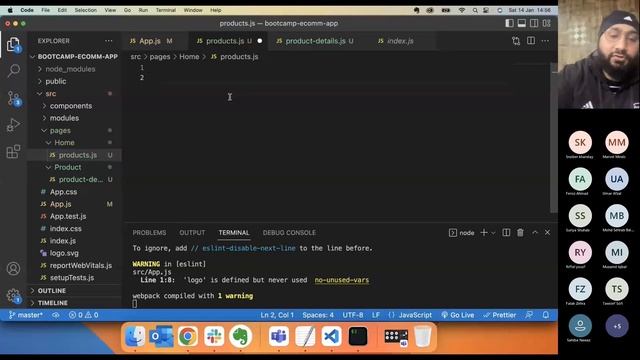Image resolution: width=640 pixels, height=360 pixels.
Task: Toggle bottom panel layout icon
Action: point(522,23)
